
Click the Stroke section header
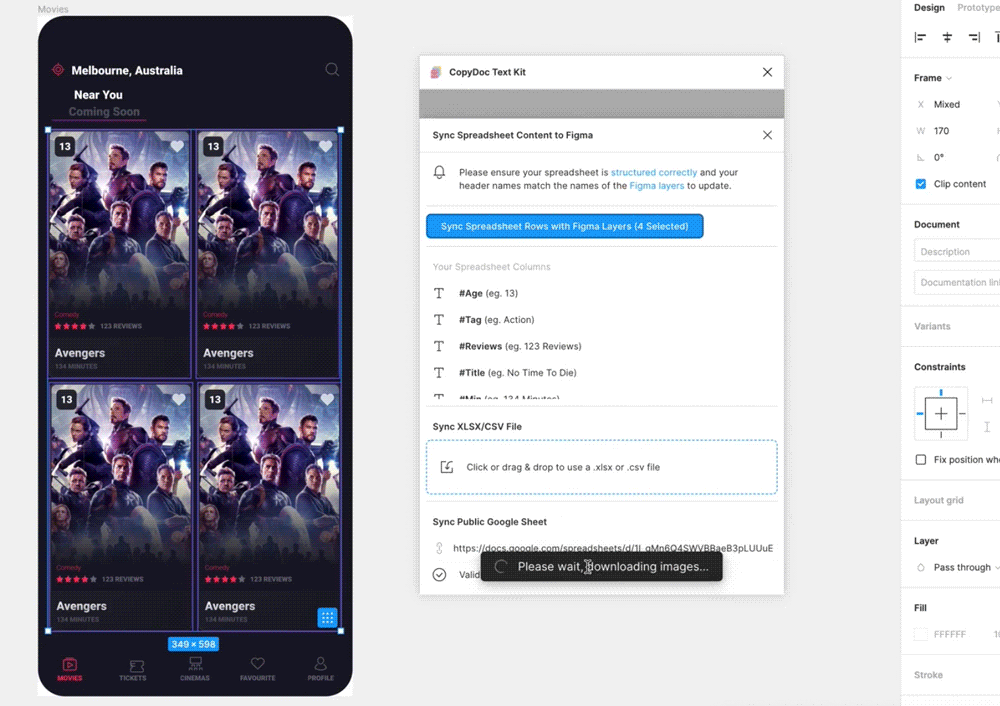928,675
